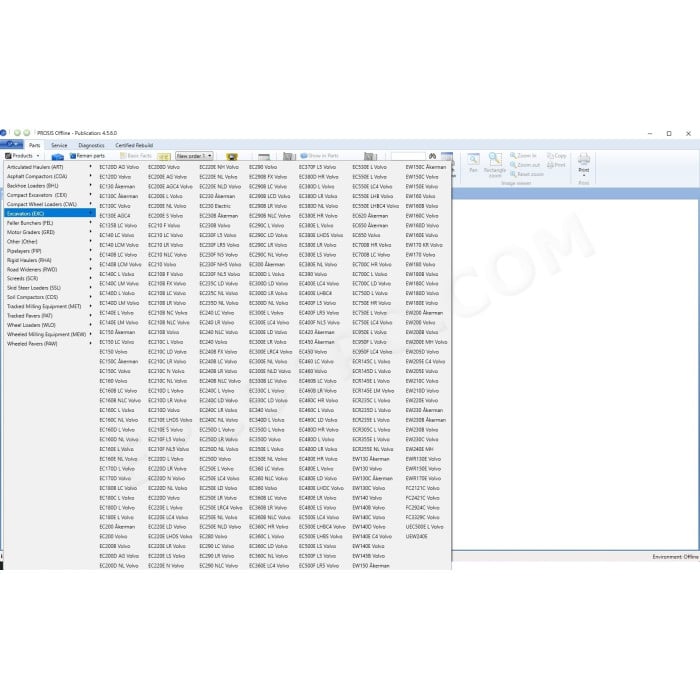Viewport: 700px width, 700px height.
Task: Select Excavators (EXC) category
Action: tap(50, 213)
